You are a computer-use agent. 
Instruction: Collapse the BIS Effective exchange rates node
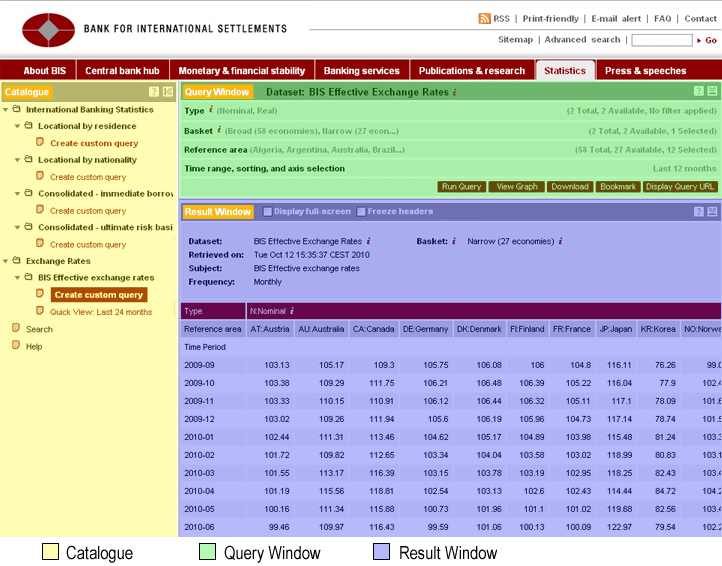17,278
